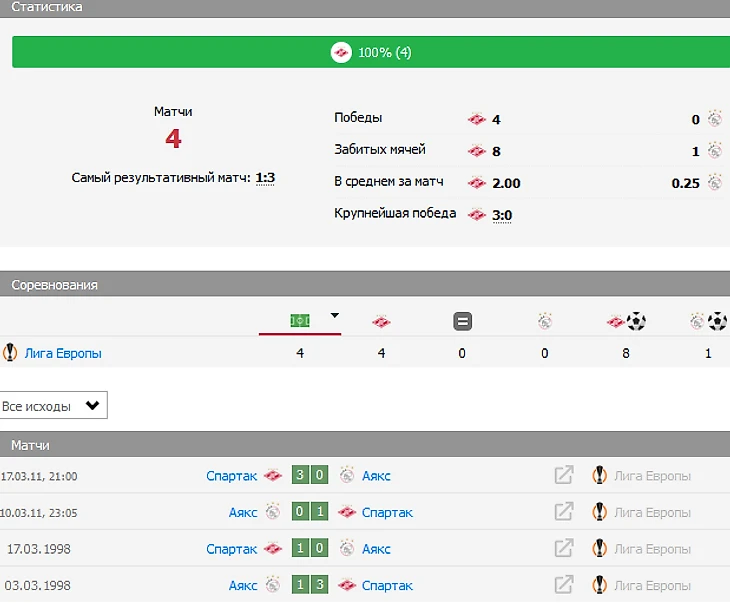Click the green 100% (4) win bar
This screenshot has width=730, height=603.
371,52
